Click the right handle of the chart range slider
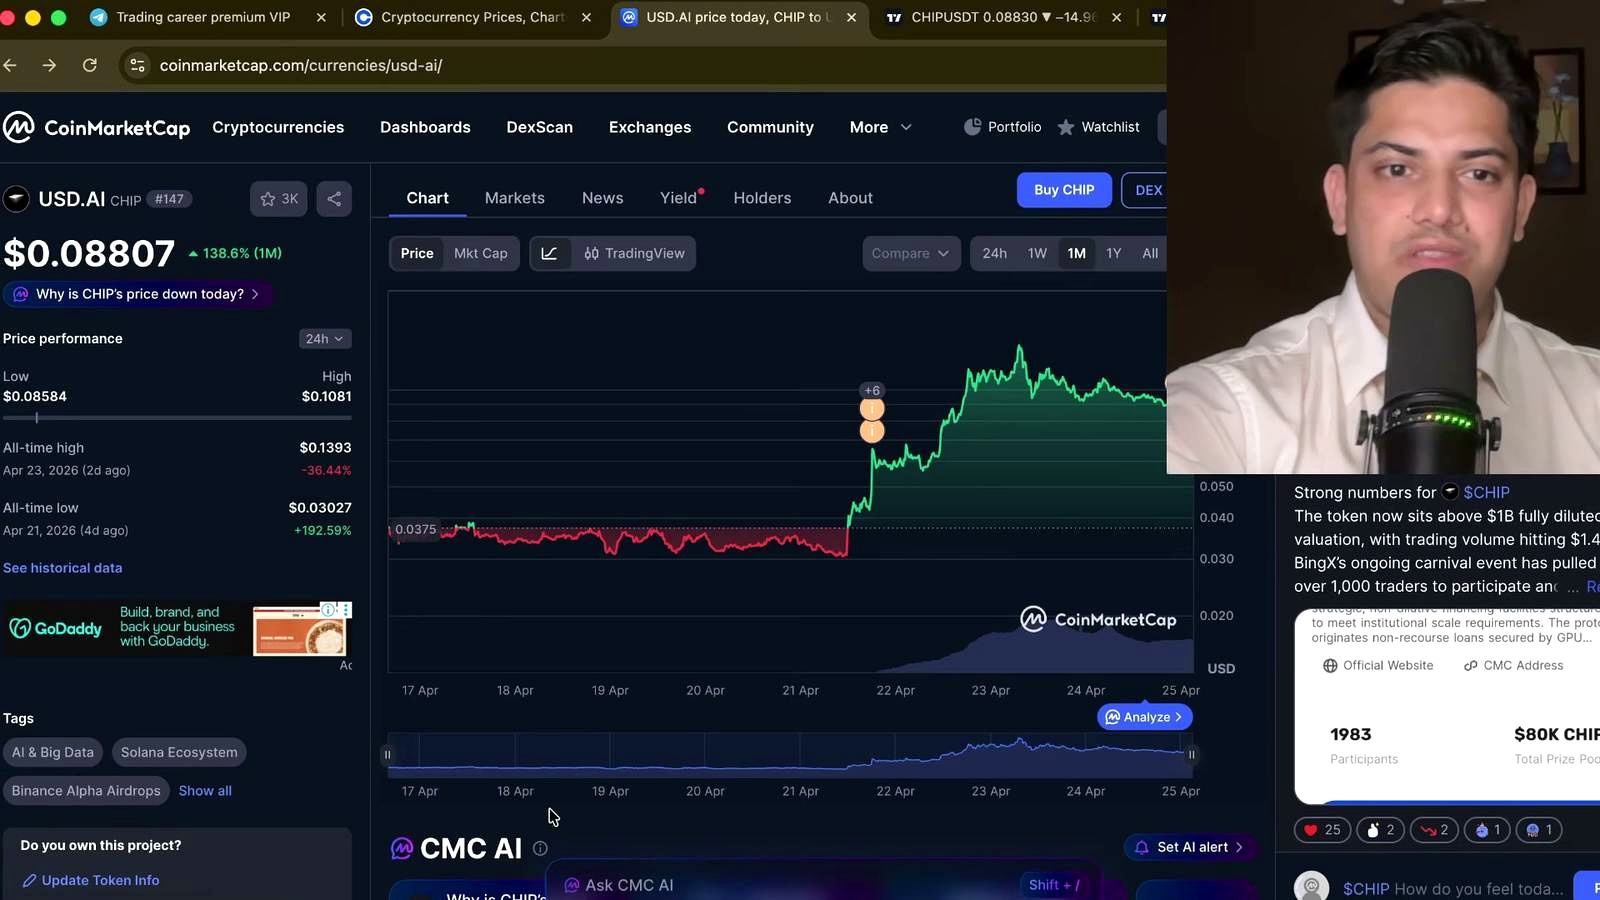 click(1192, 754)
